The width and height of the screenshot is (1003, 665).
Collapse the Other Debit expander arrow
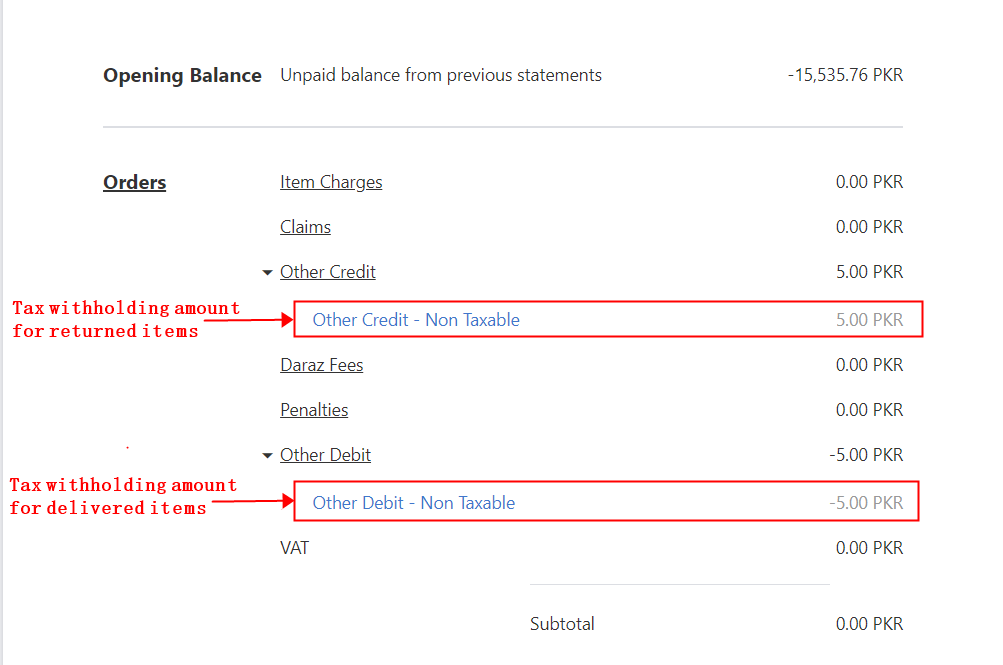(x=267, y=456)
